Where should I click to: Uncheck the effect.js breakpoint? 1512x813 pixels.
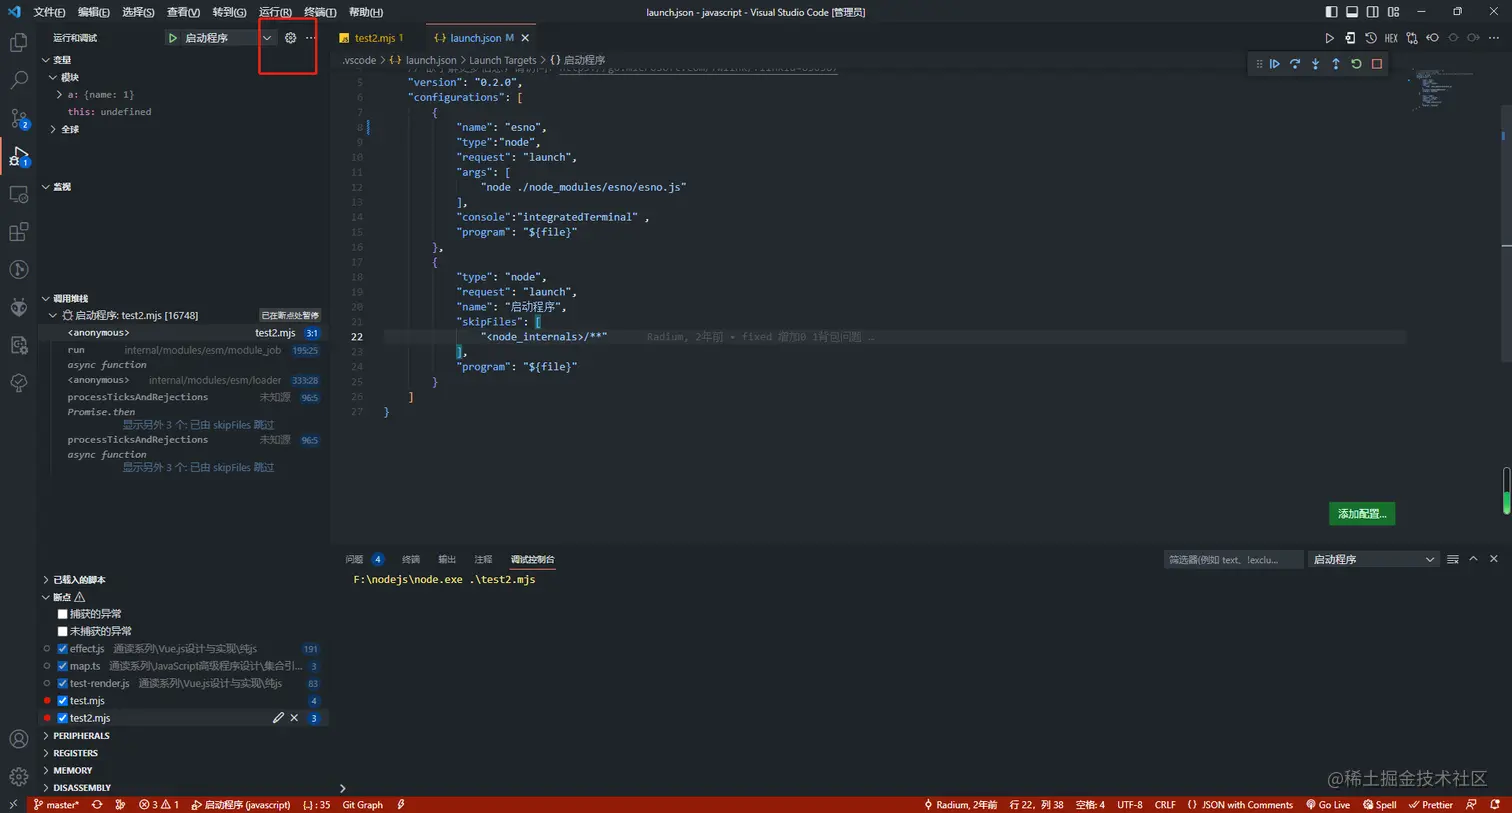[x=63, y=649]
